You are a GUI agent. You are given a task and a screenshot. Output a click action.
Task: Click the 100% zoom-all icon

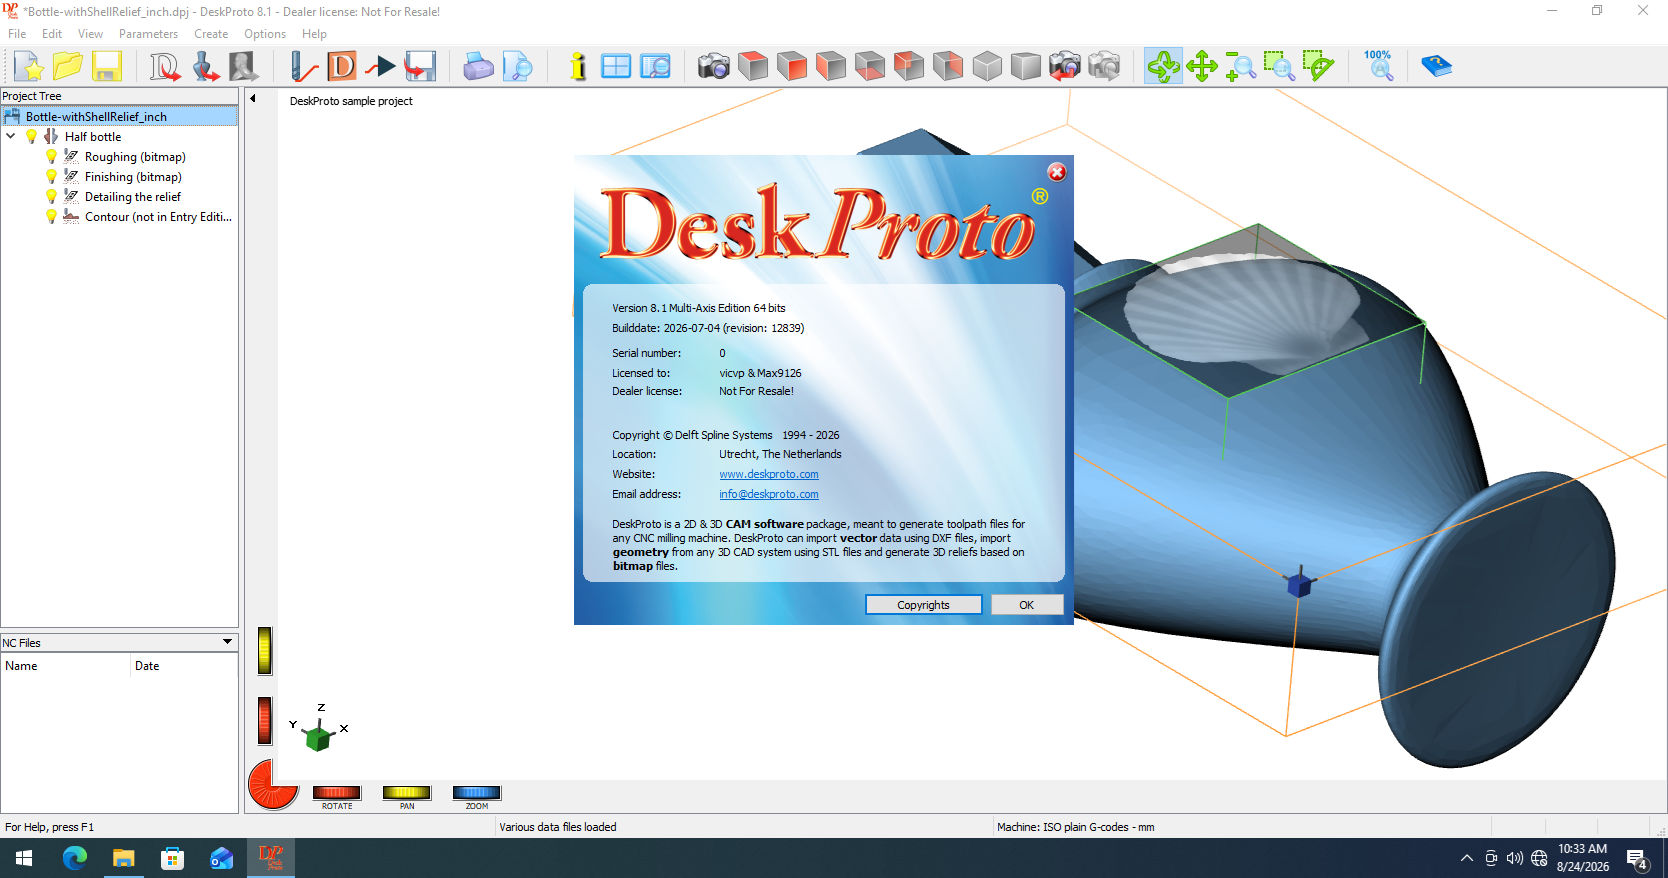coord(1379,65)
